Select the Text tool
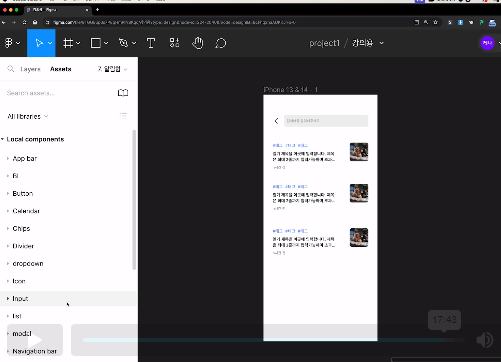 tap(151, 43)
